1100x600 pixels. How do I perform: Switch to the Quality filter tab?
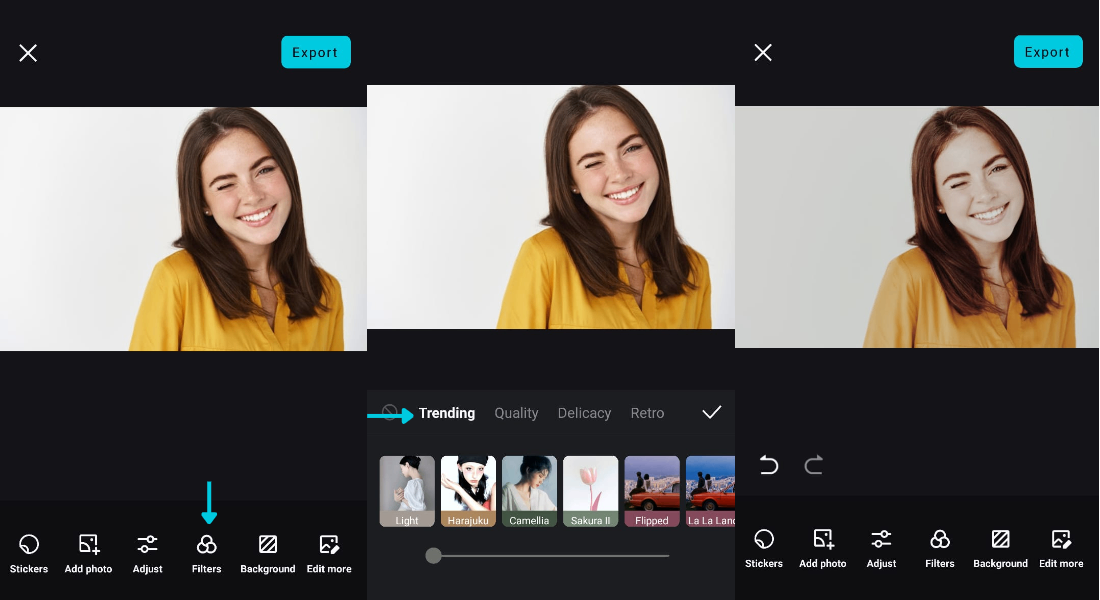[516, 413]
